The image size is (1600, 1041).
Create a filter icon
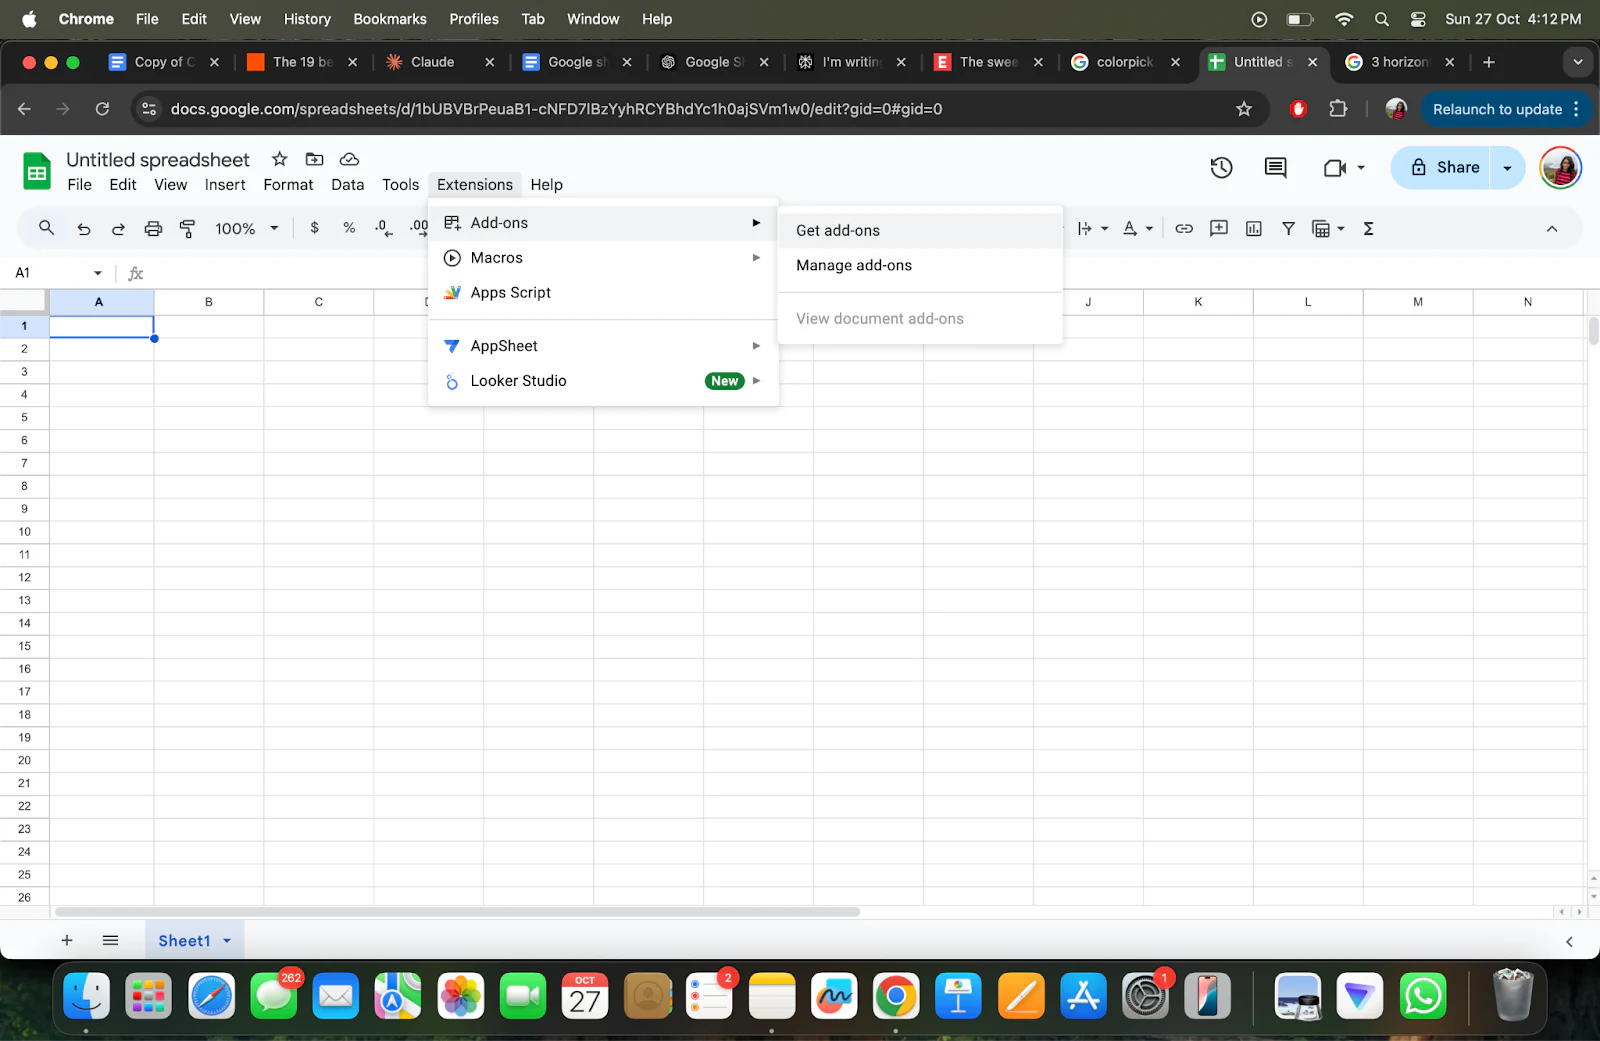click(x=1289, y=229)
